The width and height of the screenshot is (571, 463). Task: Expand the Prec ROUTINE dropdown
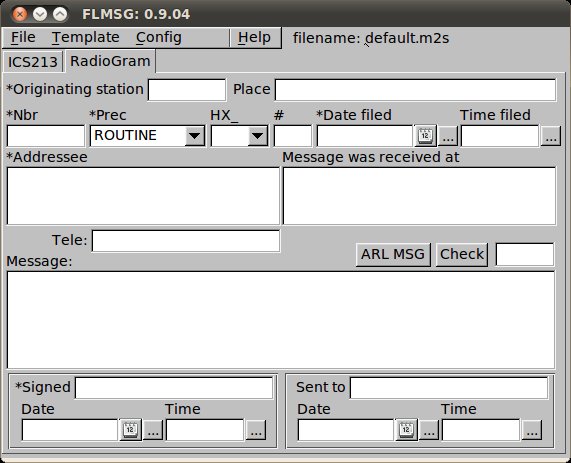(x=194, y=136)
